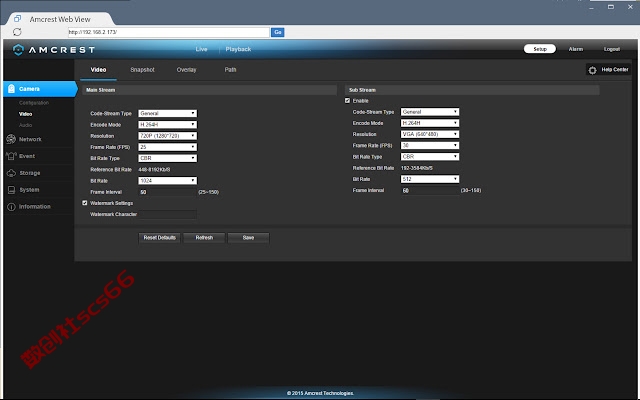
Task: Open Main Stream Bit Rate Type dropdown
Action: click(167, 158)
